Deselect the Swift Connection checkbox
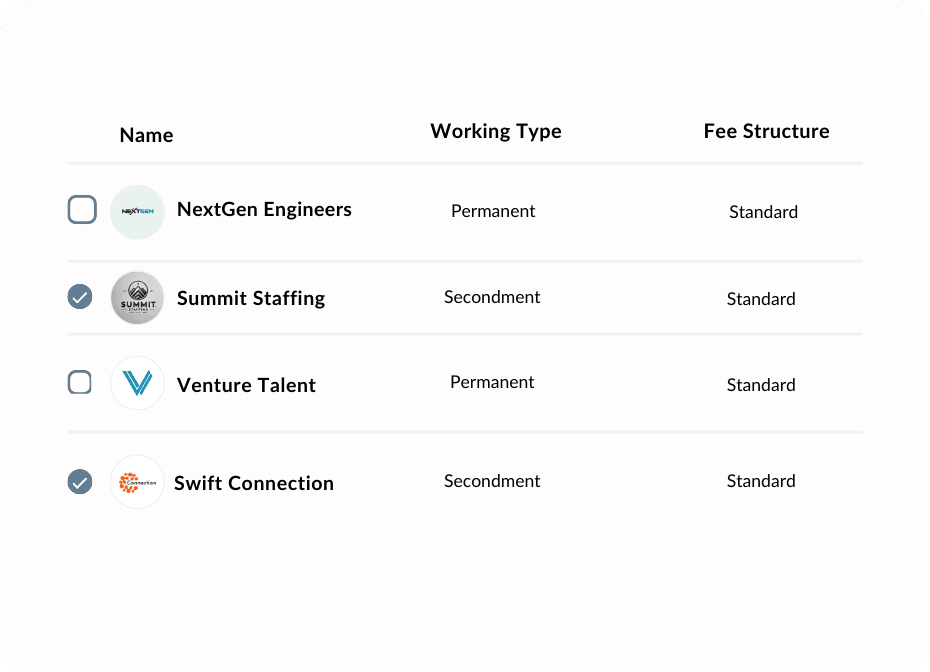Image resolution: width=930 pixels, height=672 pixels. (80, 482)
